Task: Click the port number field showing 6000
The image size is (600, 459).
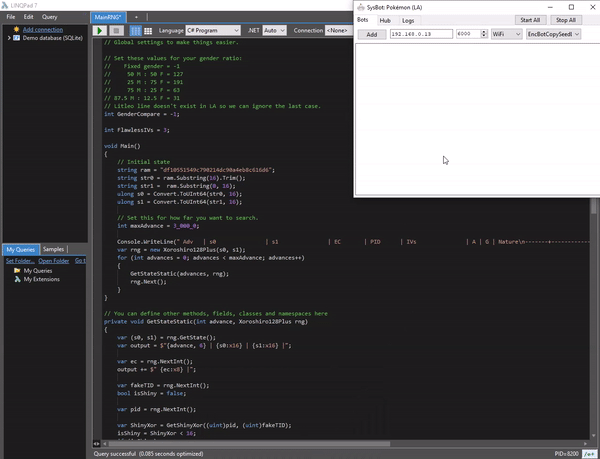Action: 468,34
